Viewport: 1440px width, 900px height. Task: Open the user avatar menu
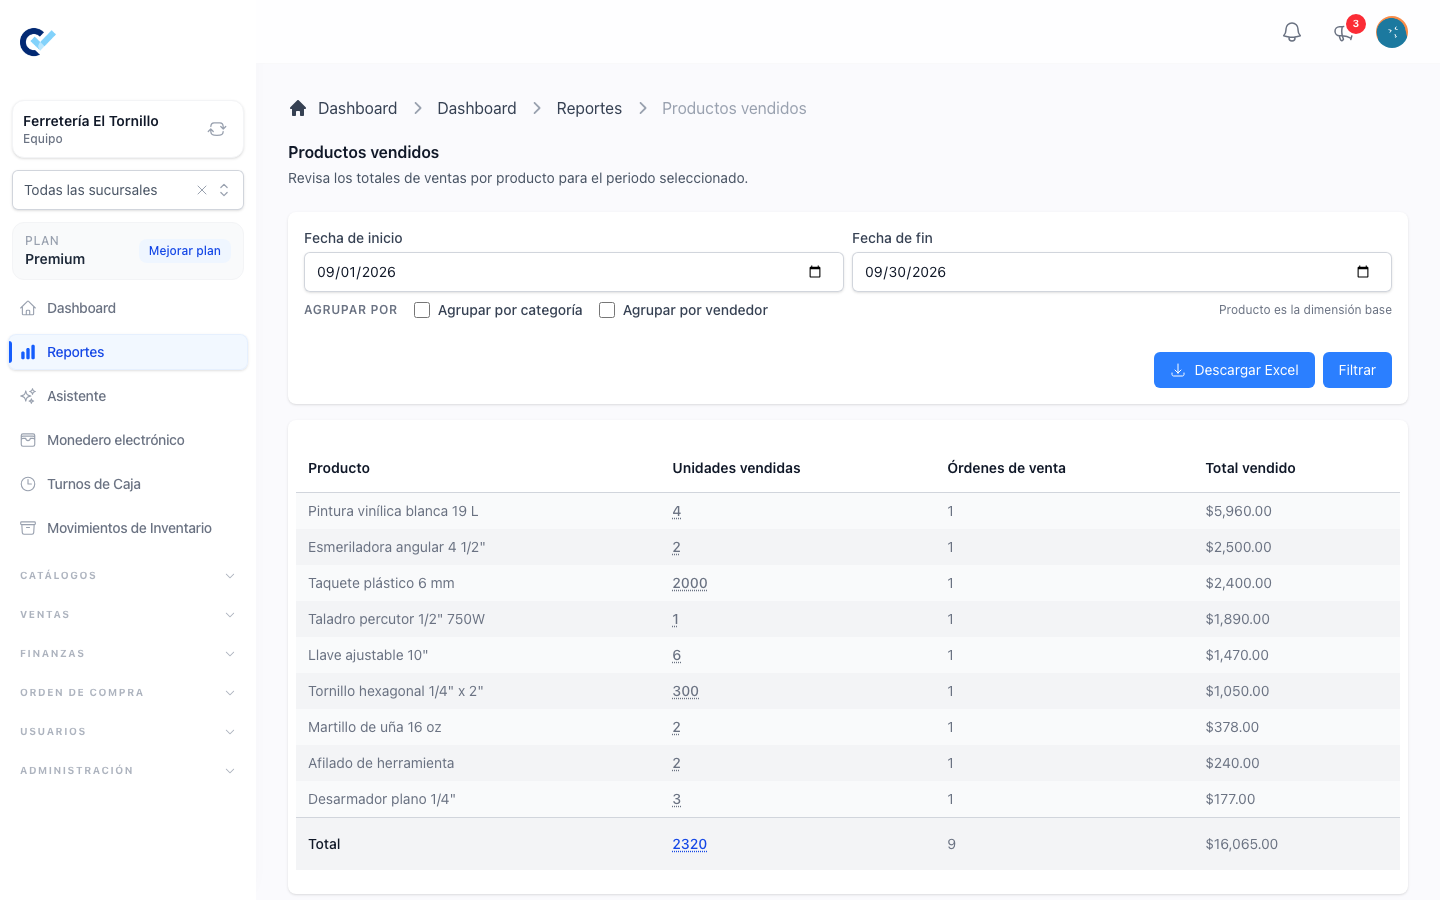[1392, 32]
